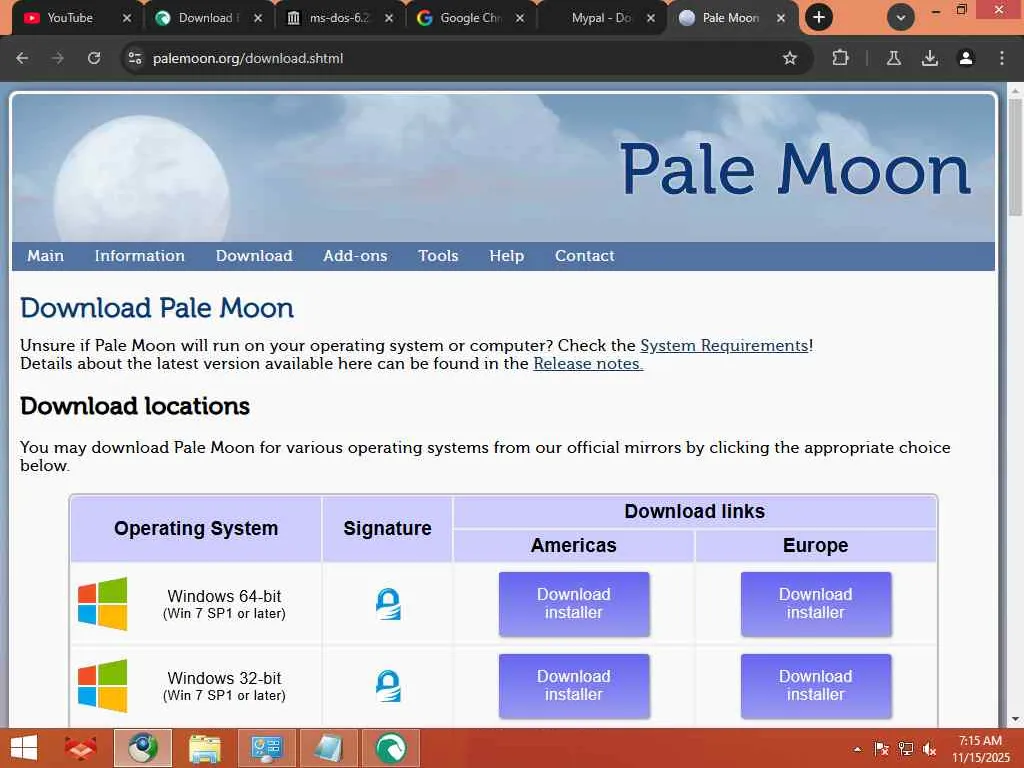Switch to the Google Chrome tab
Image resolution: width=1024 pixels, height=768 pixels.
[x=461, y=18]
